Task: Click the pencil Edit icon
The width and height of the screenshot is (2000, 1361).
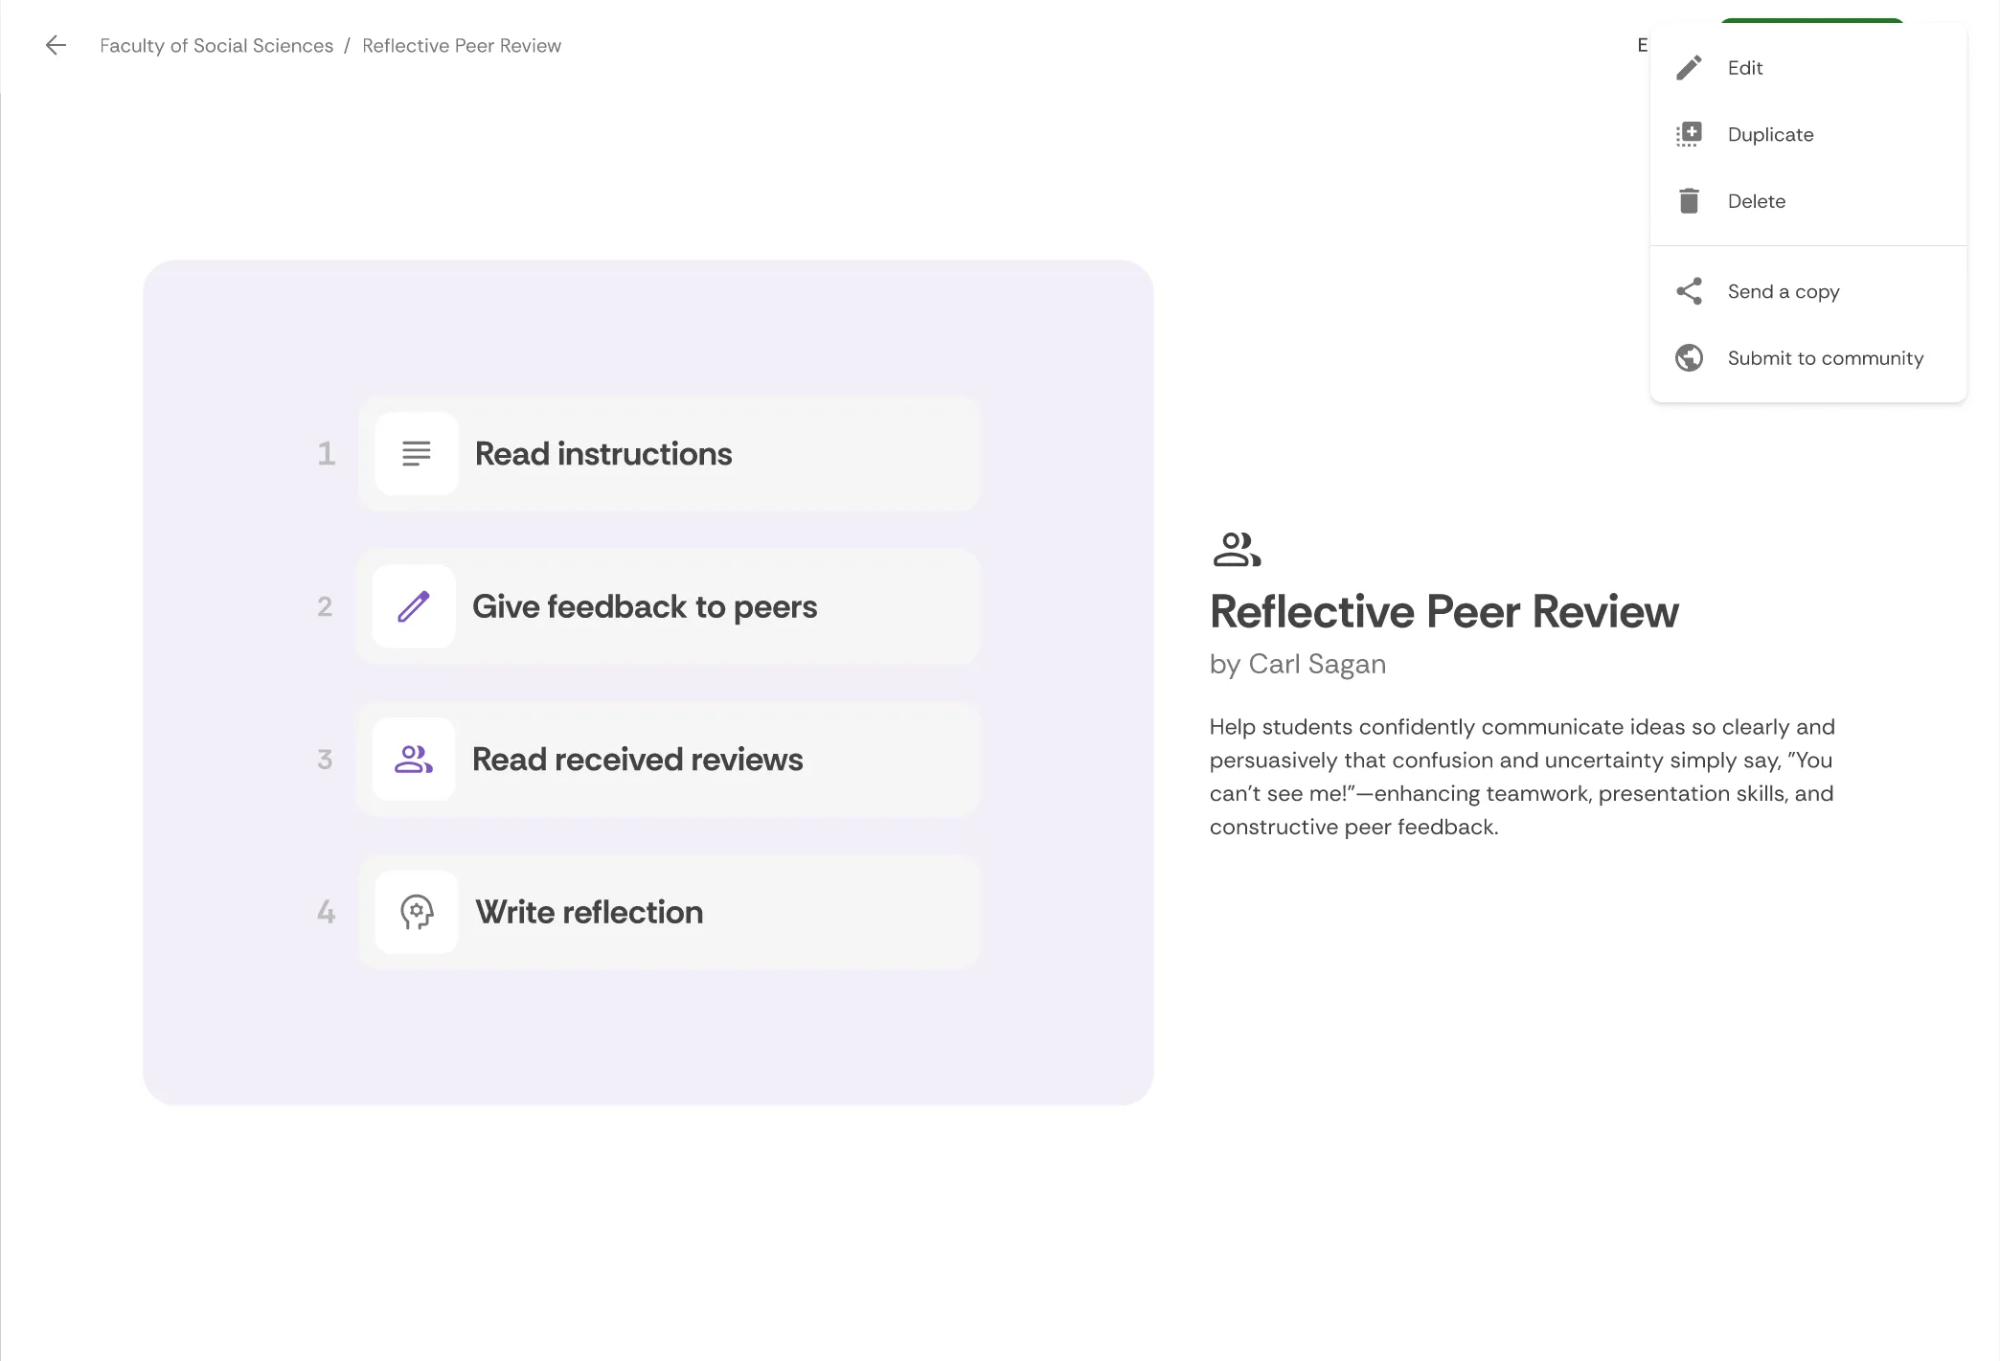Action: tap(1689, 68)
